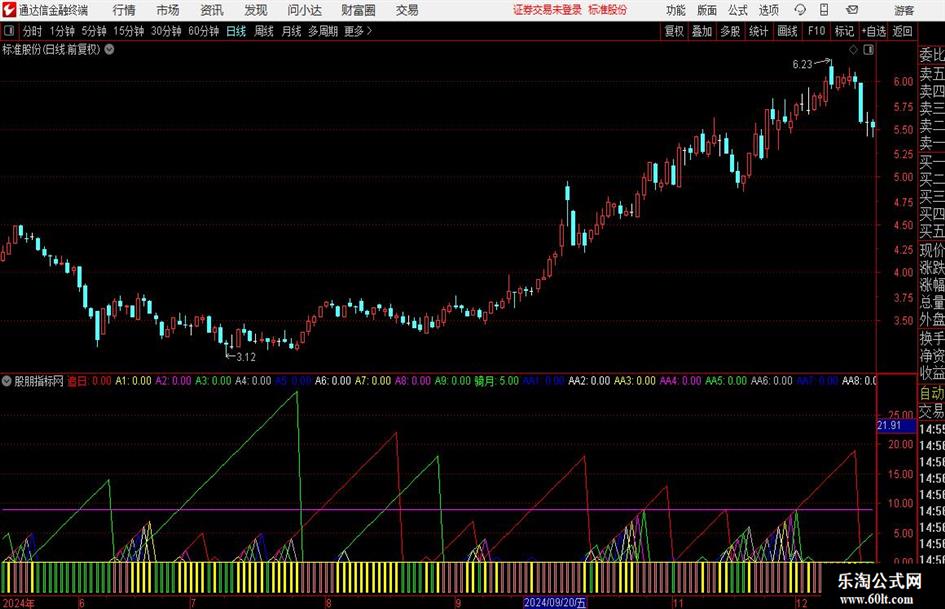
Task: Switch to 30分钟 period
Action: [x=166, y=31]
